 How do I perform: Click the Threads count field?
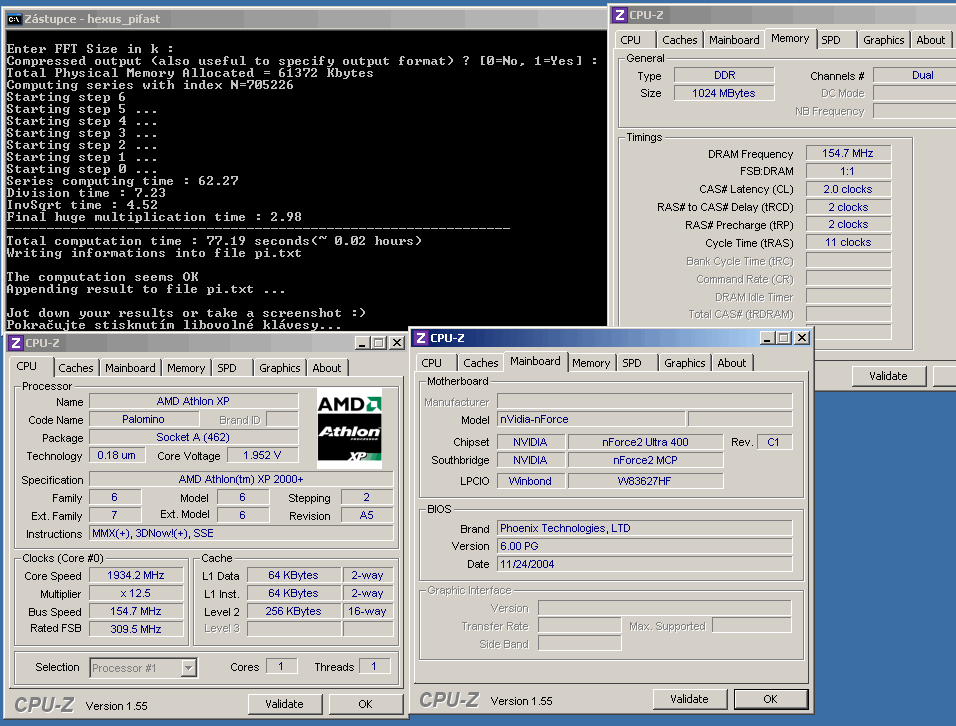(x=374, y=666)
